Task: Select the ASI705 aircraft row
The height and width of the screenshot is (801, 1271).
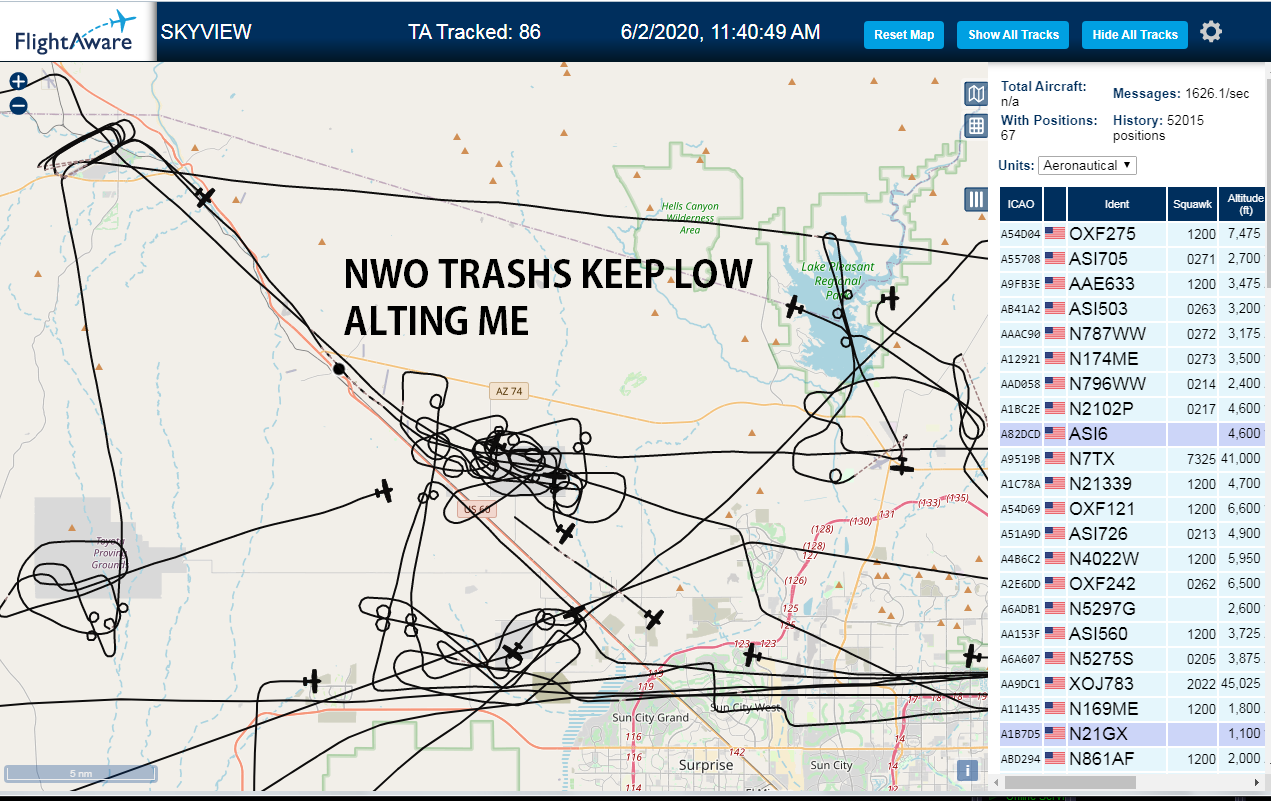Action: point(1133,259)
